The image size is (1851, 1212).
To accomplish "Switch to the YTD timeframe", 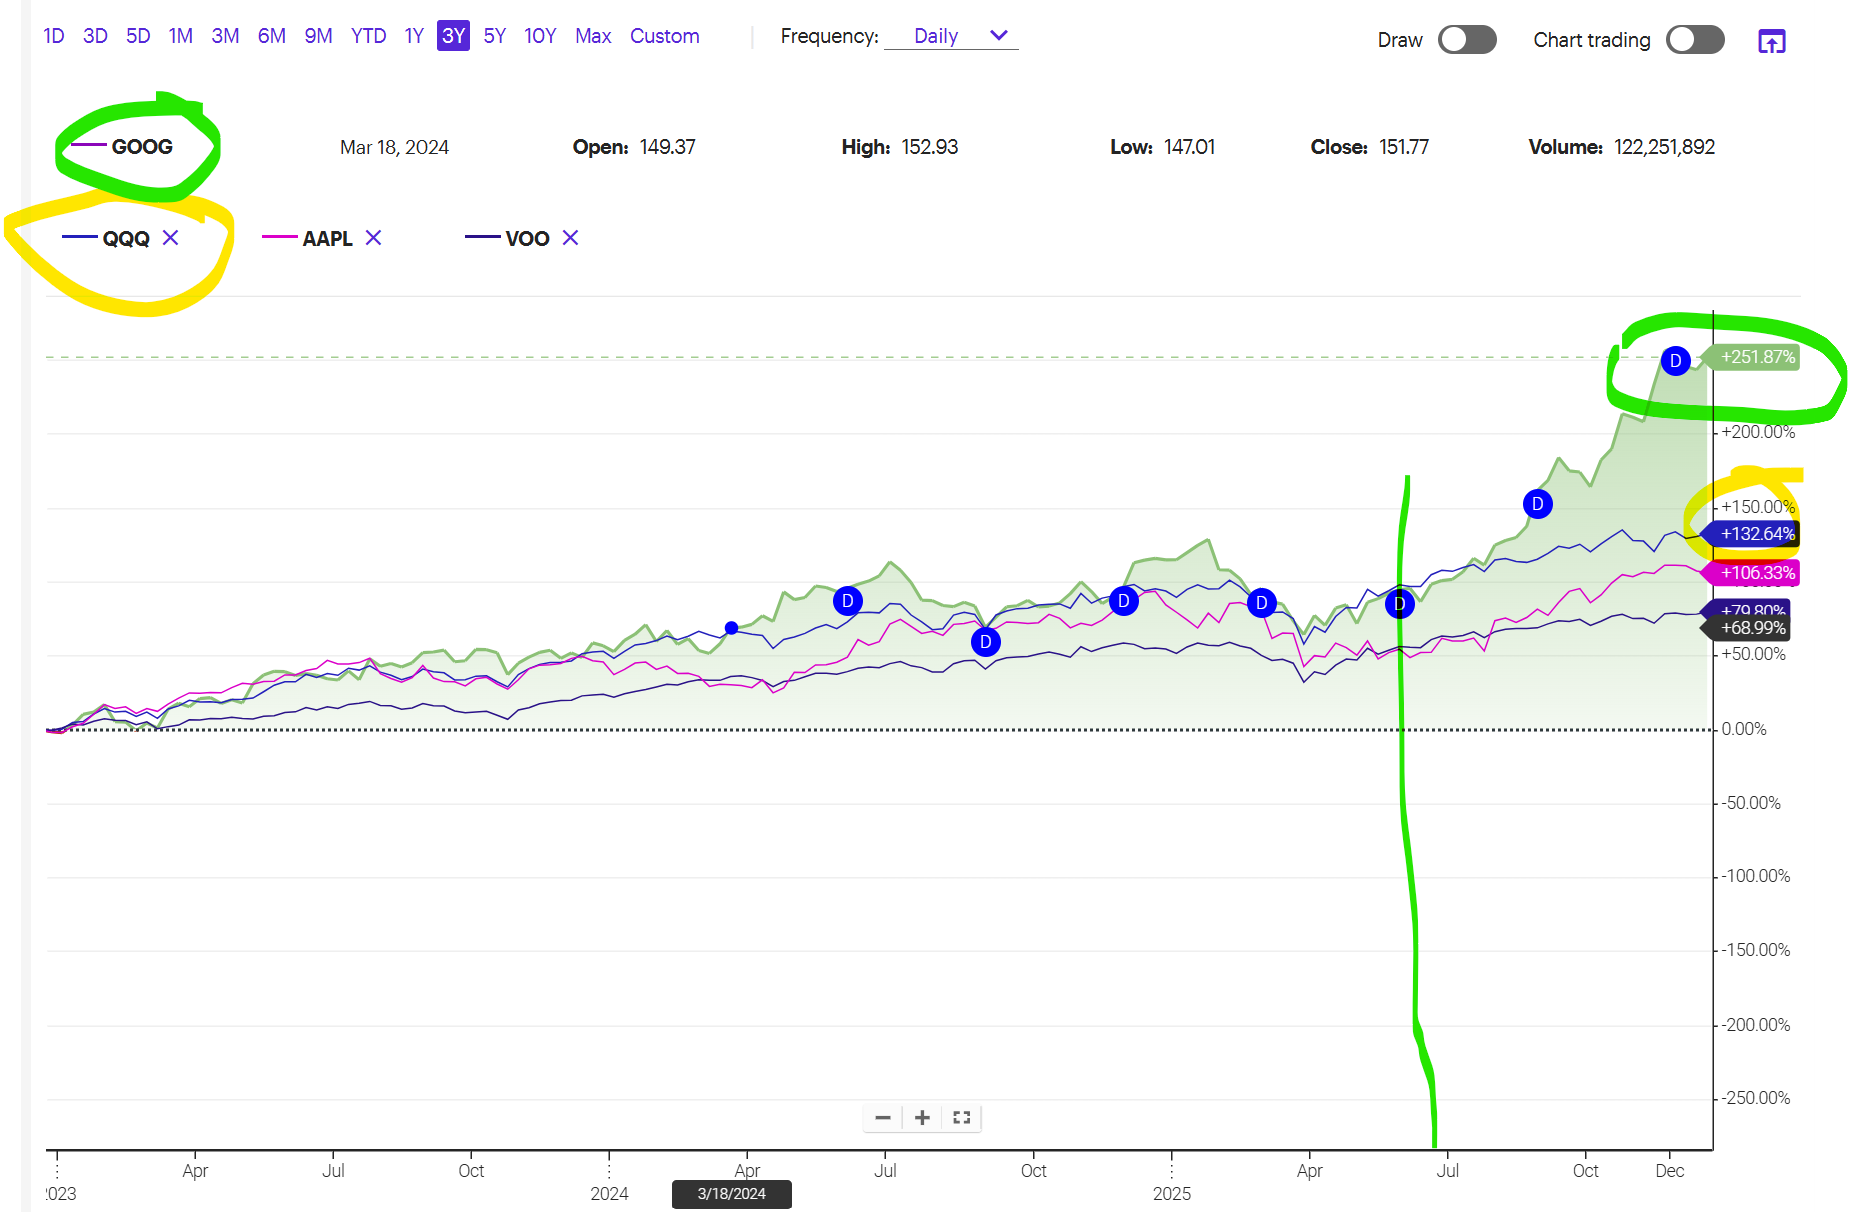I will pos(368,36).
